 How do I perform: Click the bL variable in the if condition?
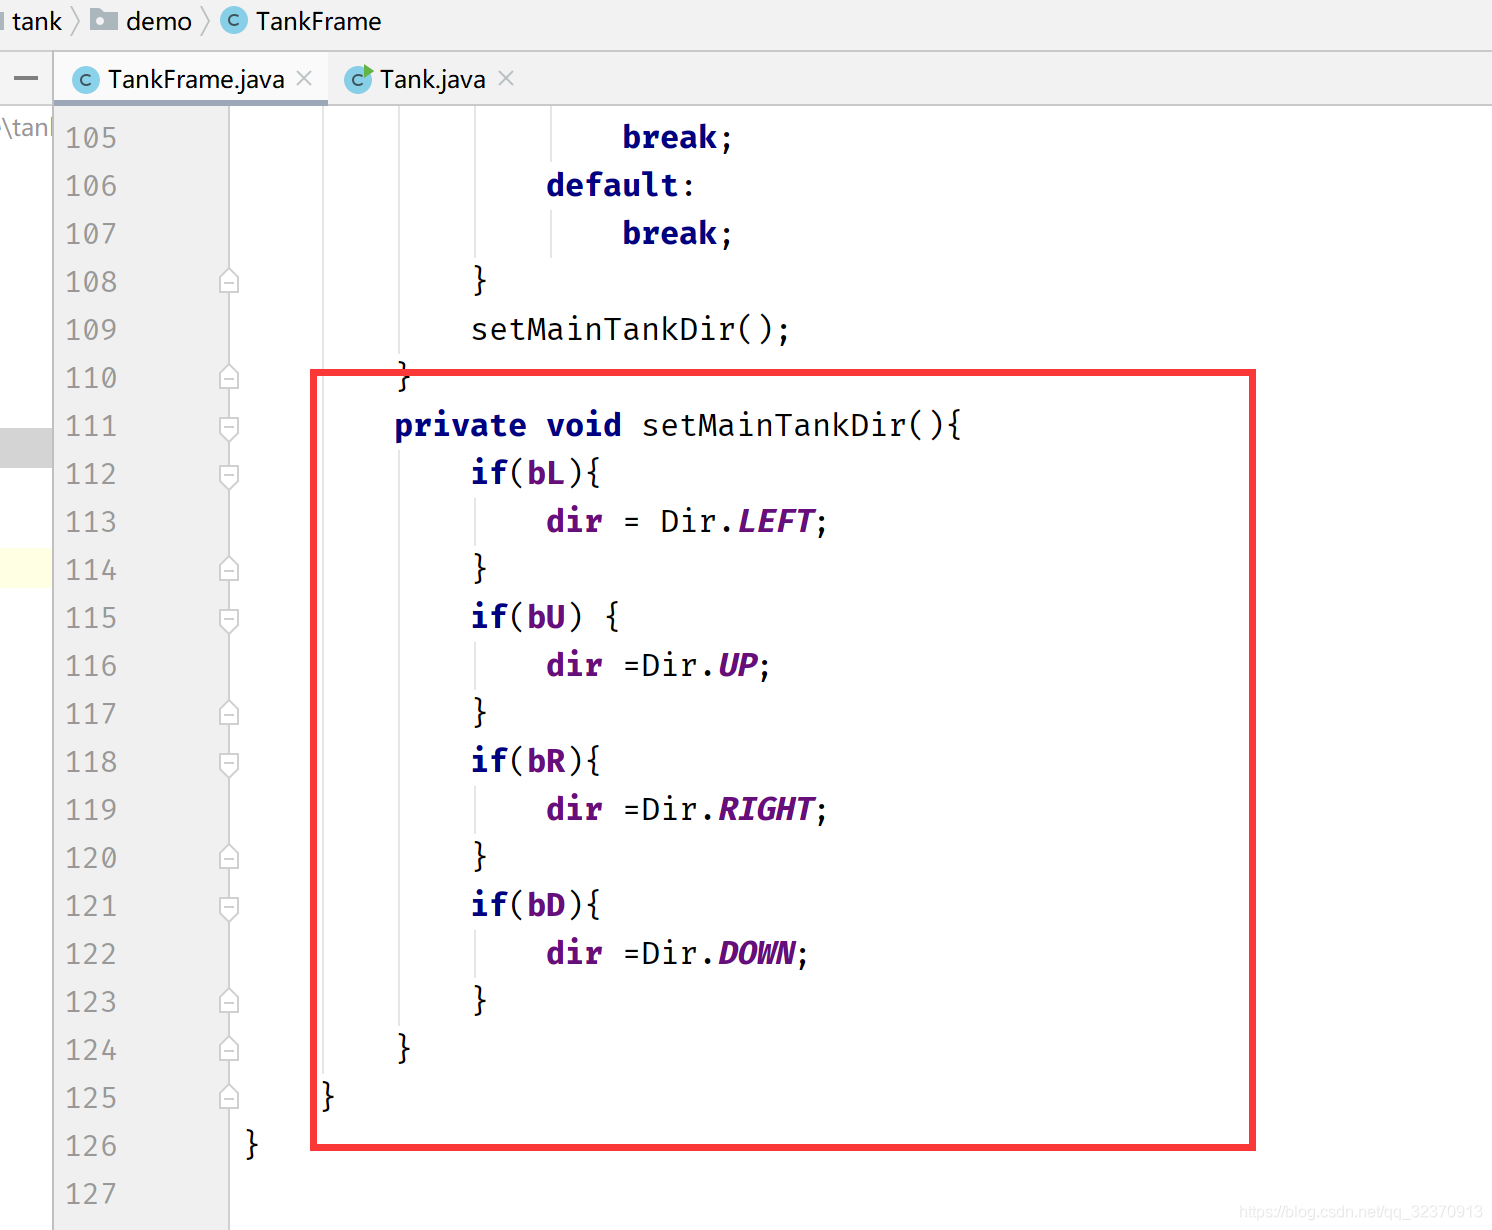point(546,473)
